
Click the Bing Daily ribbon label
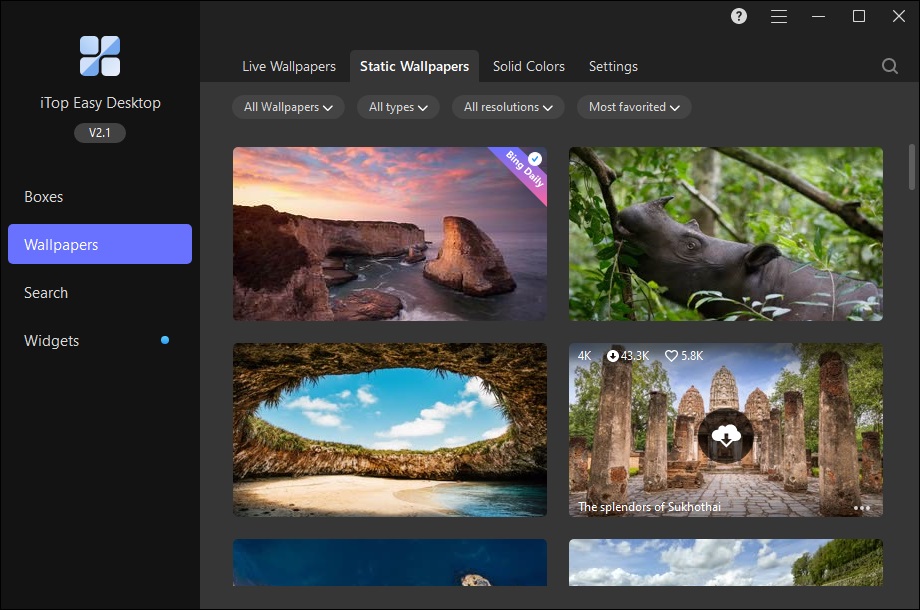pyautogui.click(x=525, y=169)
